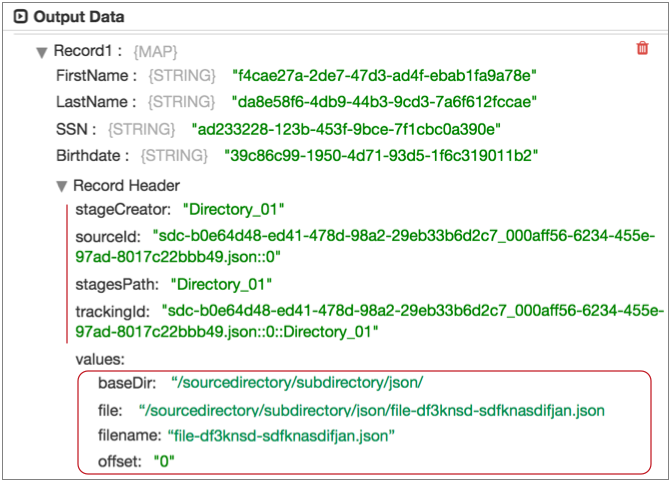
Task: Click the FirstName string value
Action: coord(385,76)
